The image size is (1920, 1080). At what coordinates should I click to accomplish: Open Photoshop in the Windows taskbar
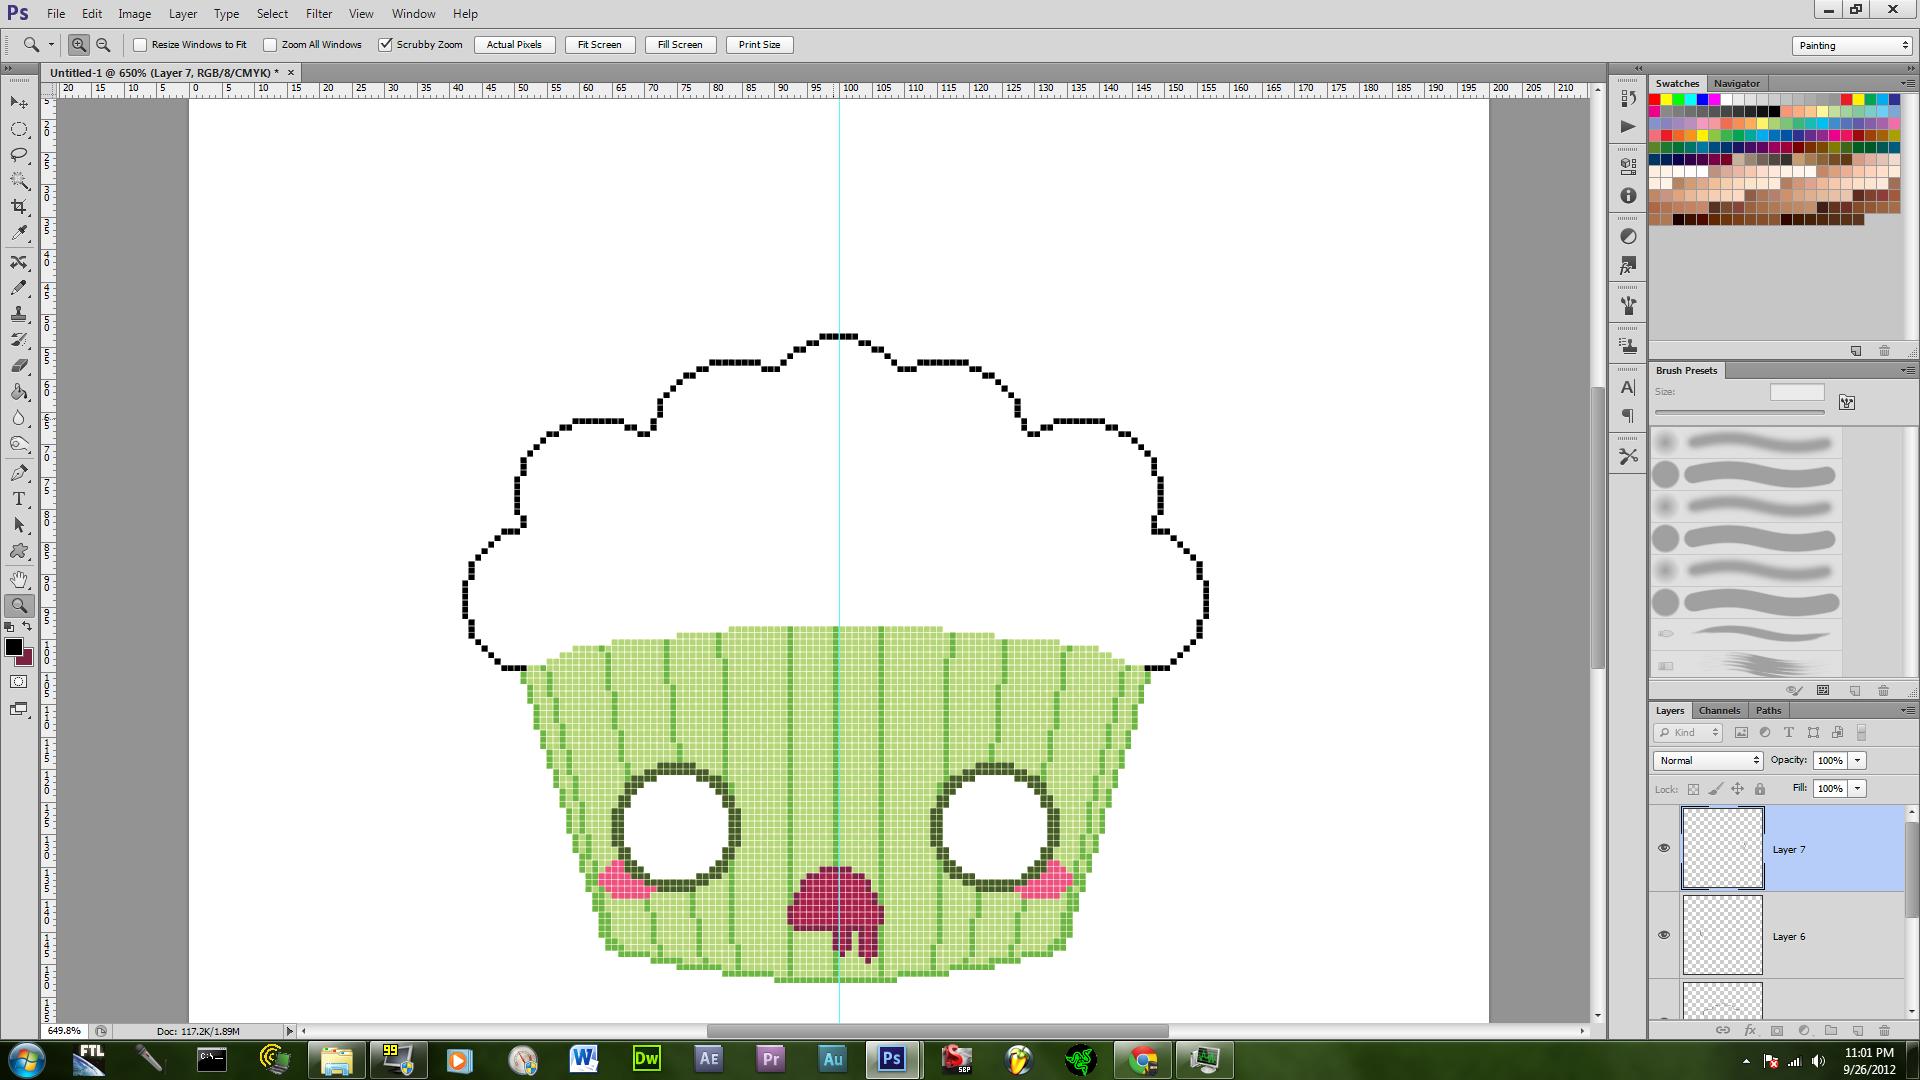tap(892, 1059)
